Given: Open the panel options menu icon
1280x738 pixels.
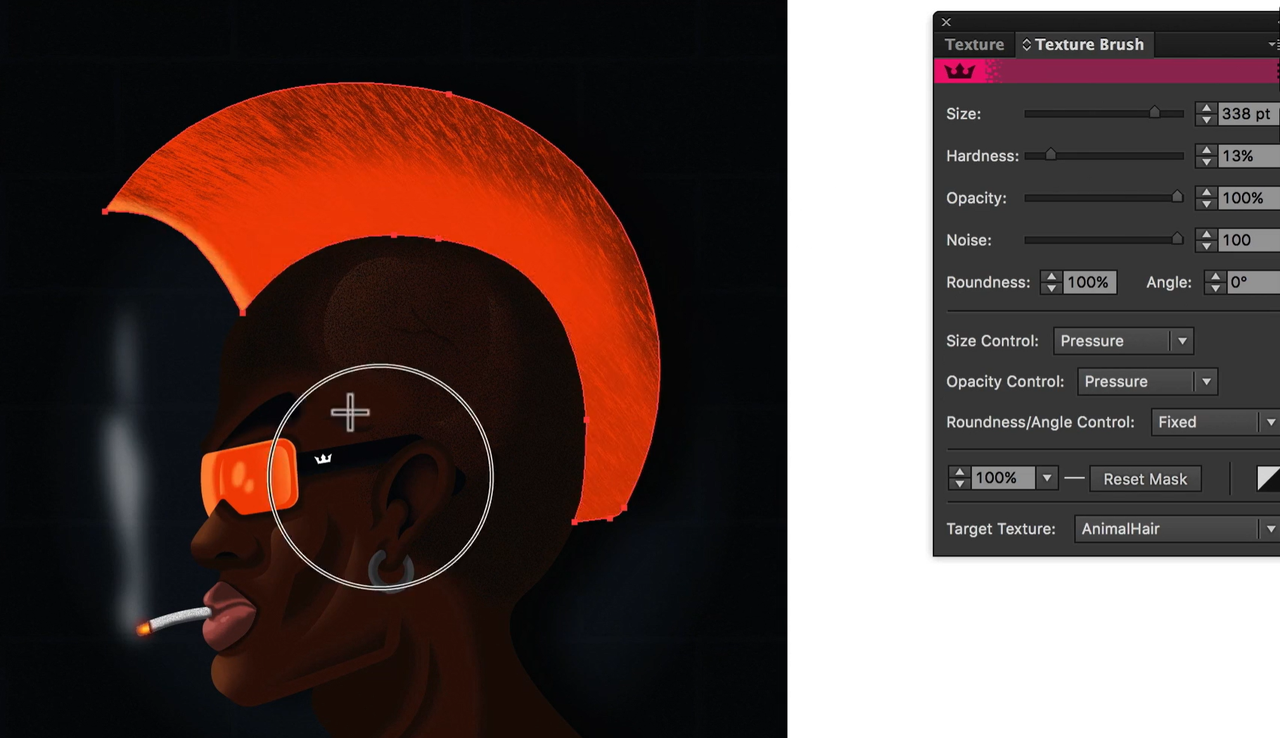Looking at the screenshot, I should tap(1272, 44).
